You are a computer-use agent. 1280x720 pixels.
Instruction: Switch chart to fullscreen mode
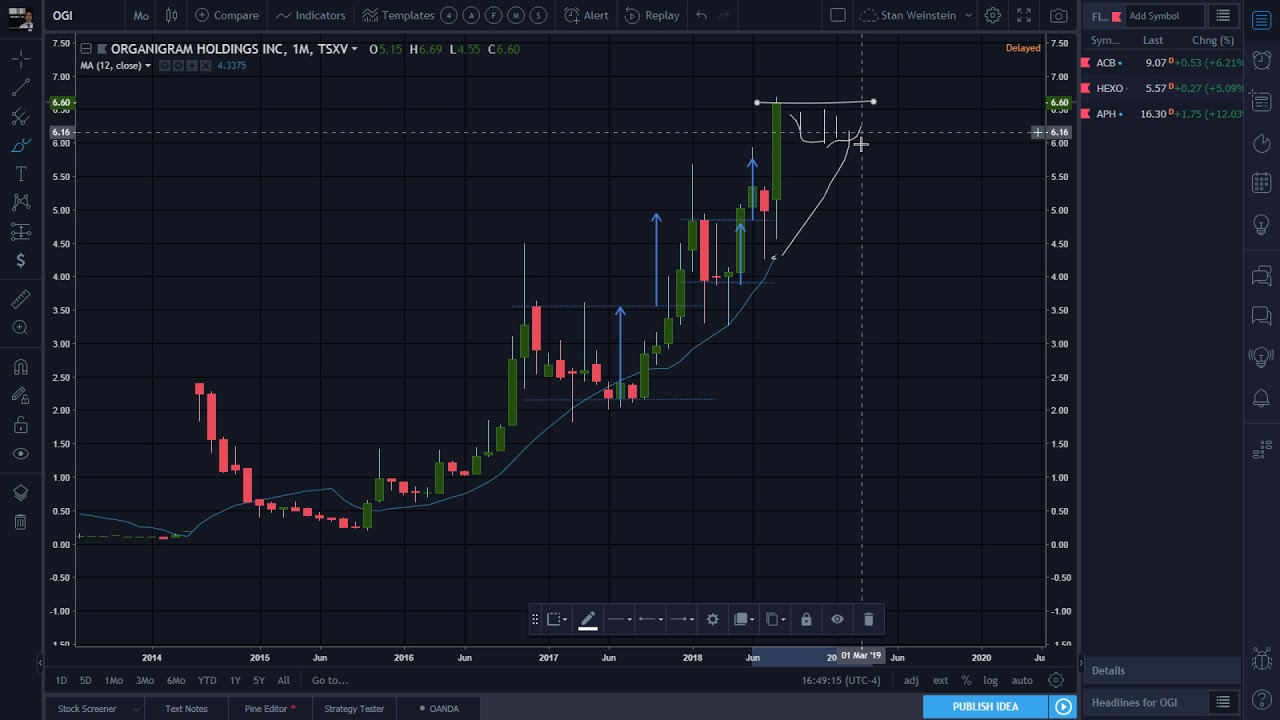point(1024,15)
